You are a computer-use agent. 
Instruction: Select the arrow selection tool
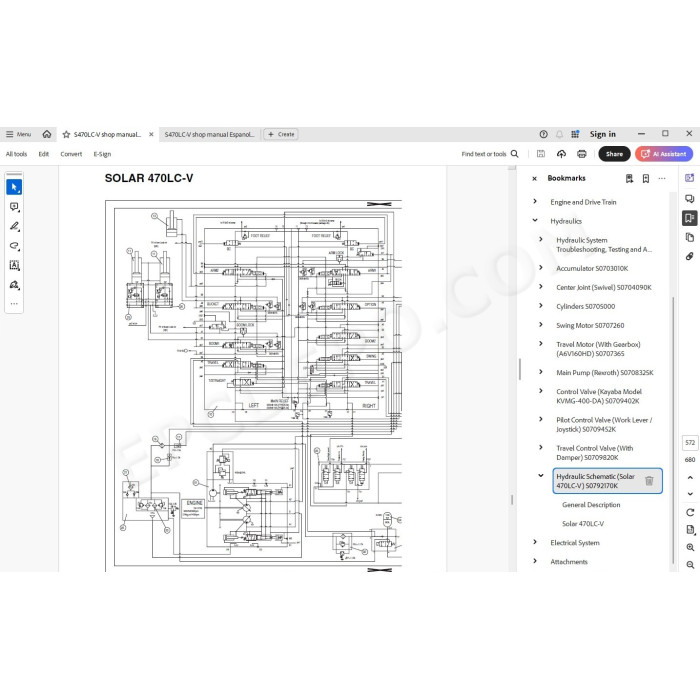[x=14, y=187]
